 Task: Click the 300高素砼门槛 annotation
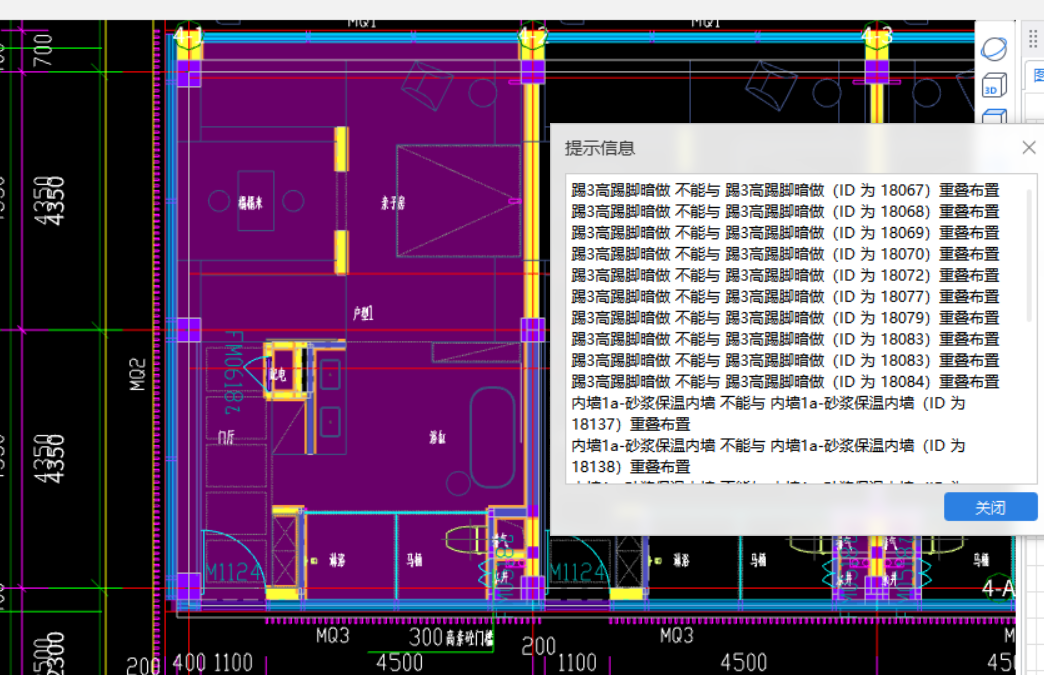pyautogui.click(x=451, y=638)
